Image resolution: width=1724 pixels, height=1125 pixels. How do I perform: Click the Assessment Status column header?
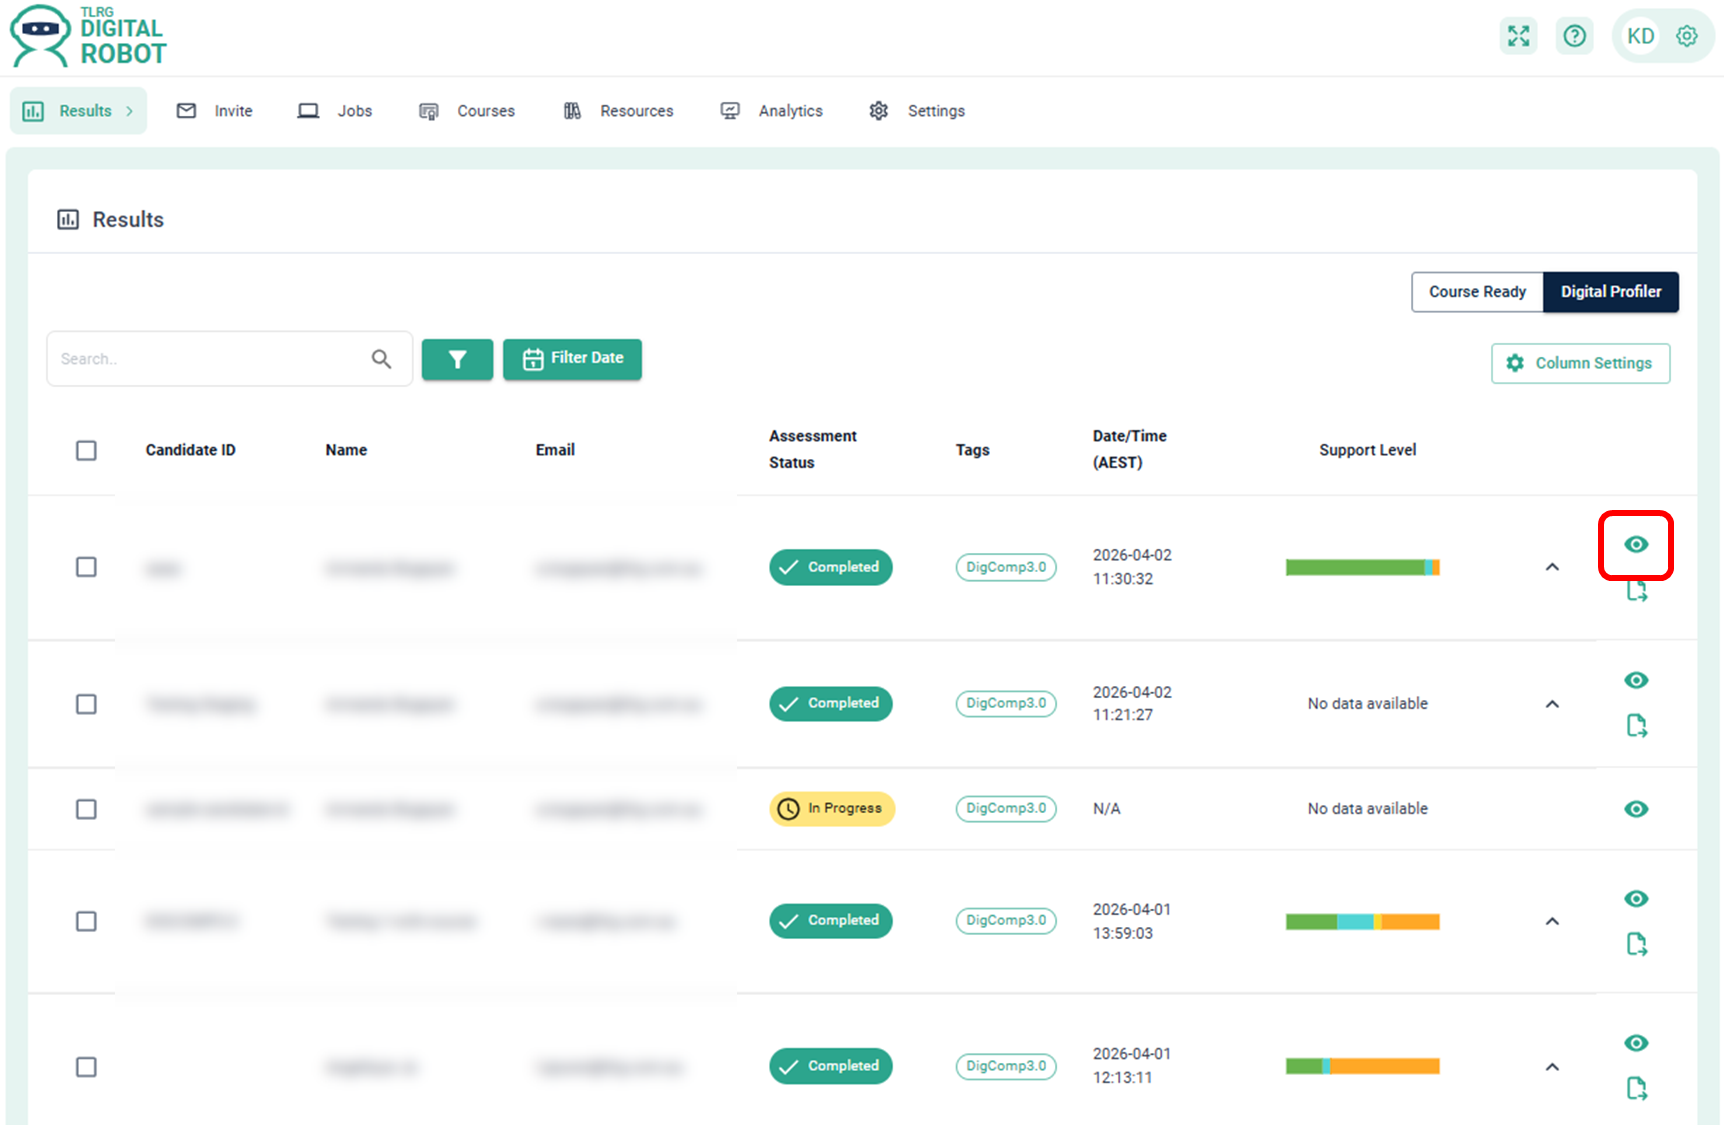[x=812, y=449]
